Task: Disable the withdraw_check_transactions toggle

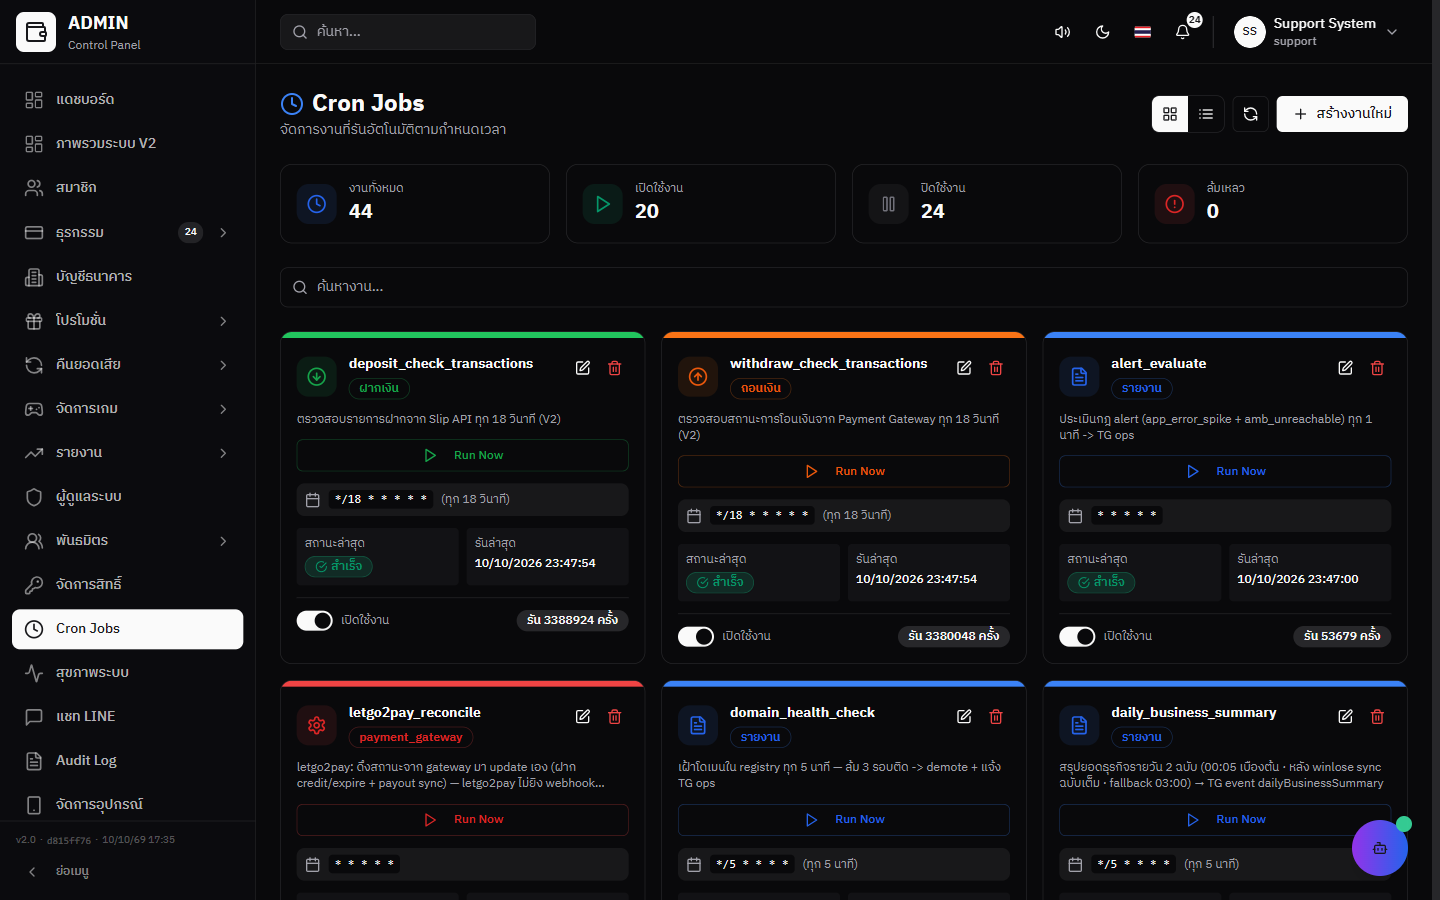Action: [696, 636]
